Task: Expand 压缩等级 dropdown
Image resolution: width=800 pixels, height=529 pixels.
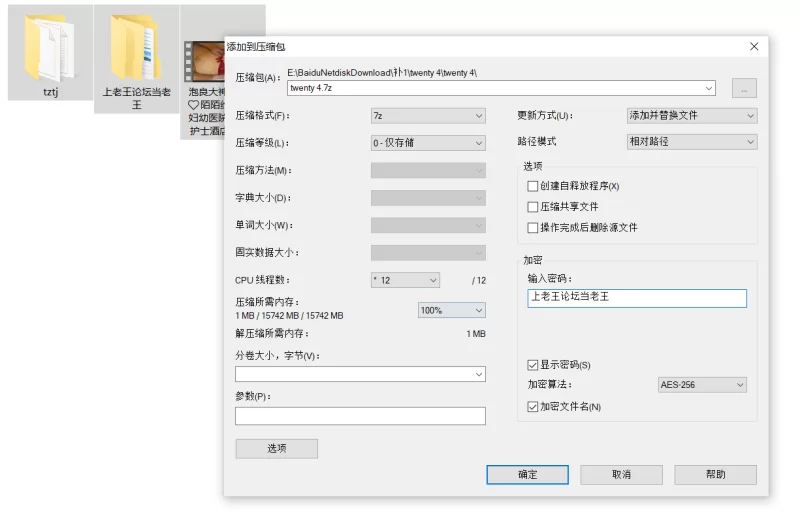Action: pyautogui.click(x=428, y=143)
